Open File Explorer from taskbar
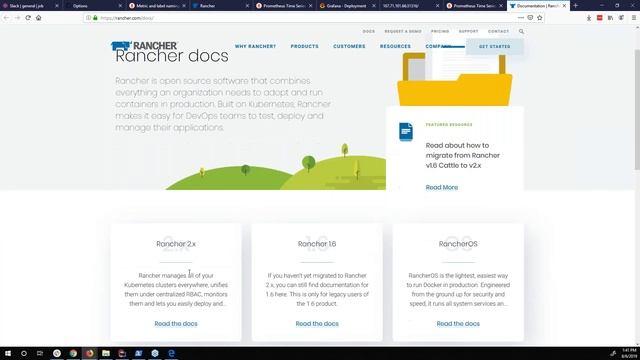Screen dimensions: 640x360 point(106,353)
